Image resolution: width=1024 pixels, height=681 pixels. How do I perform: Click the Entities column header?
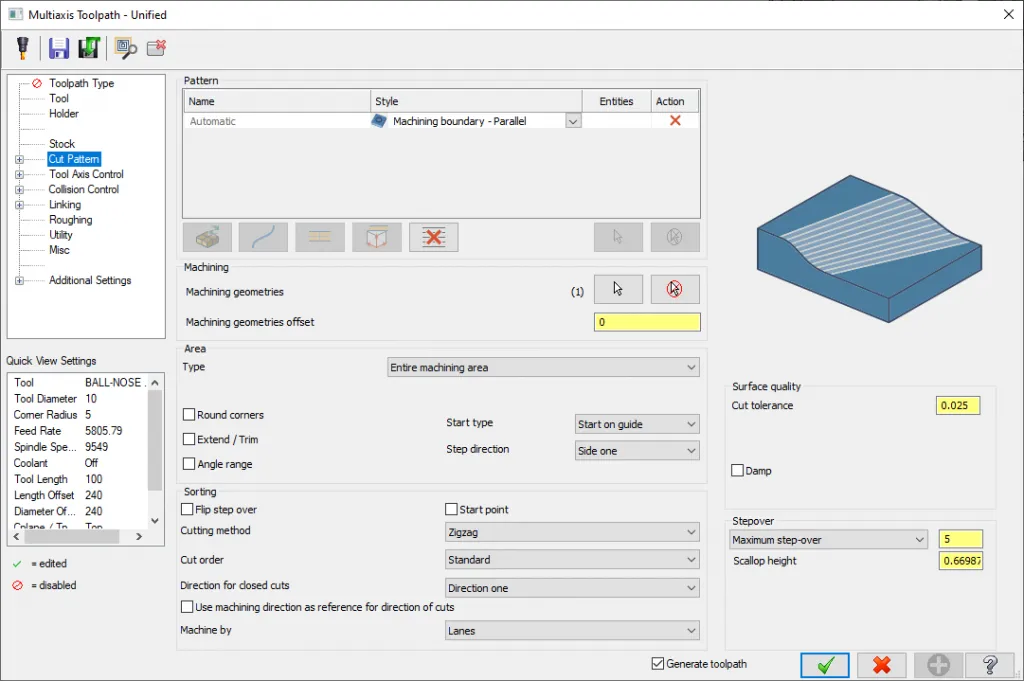click(616, 101)
